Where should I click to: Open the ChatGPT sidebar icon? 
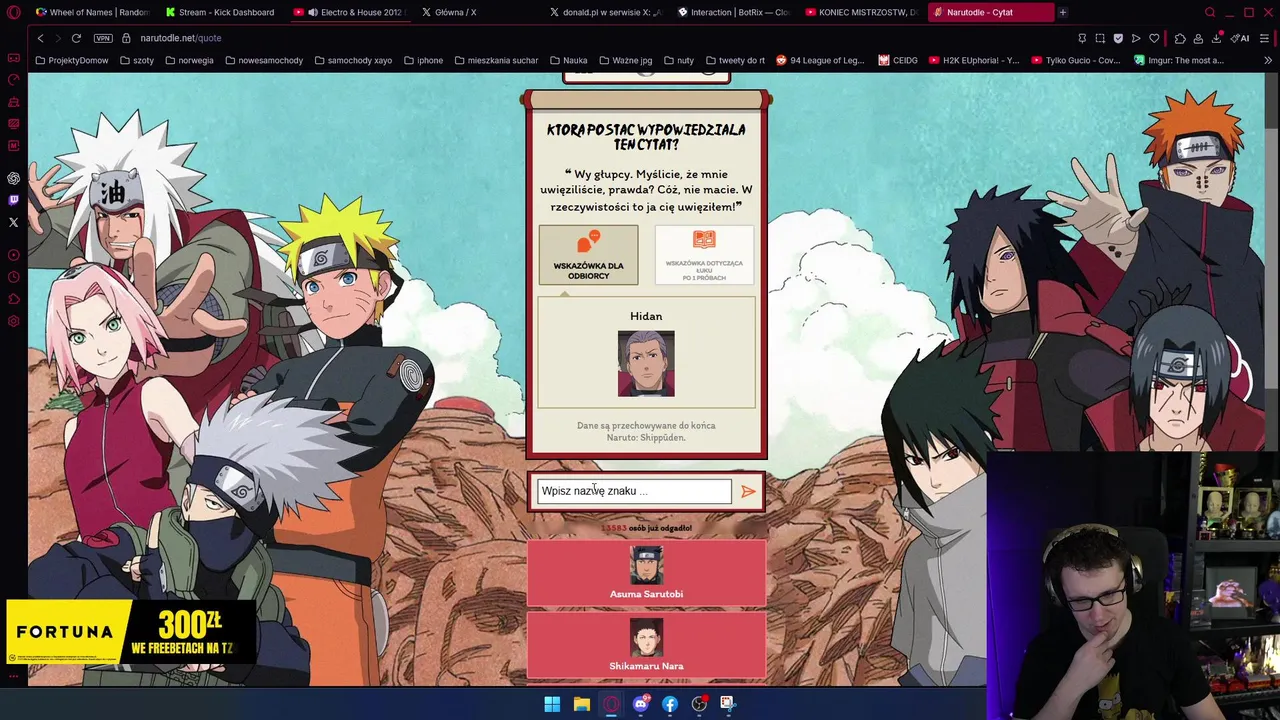pos(13,178)
